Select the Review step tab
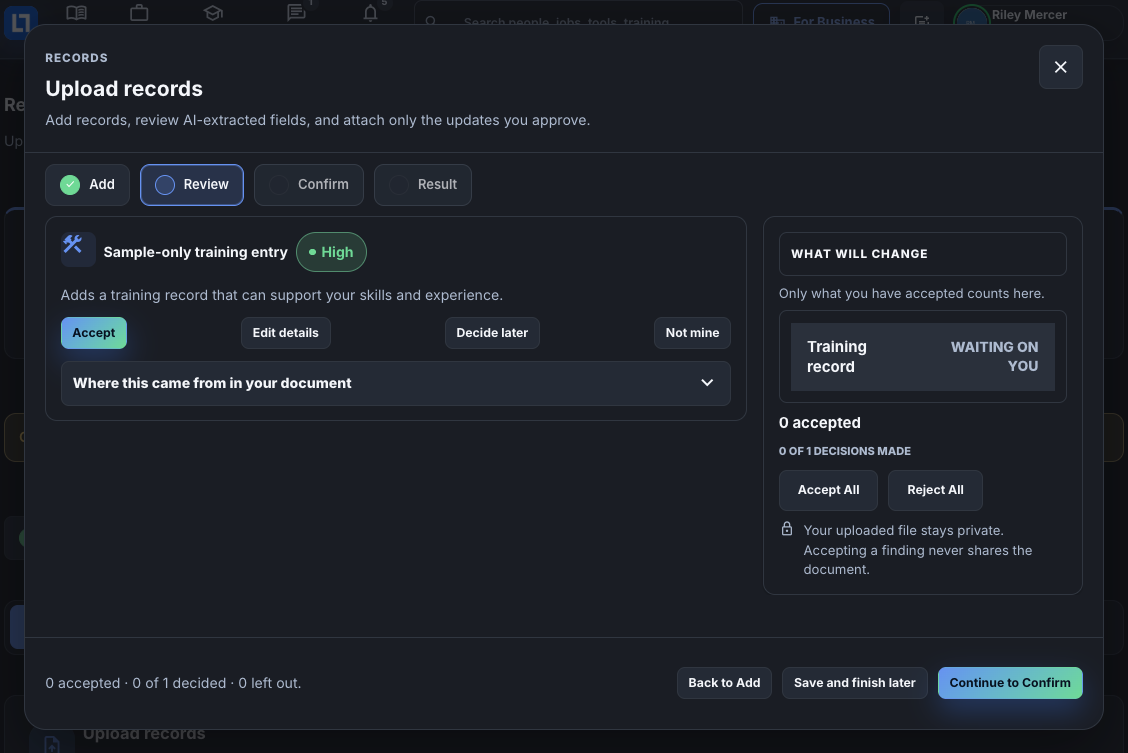1128x753 pixels. pyautogui.click(x=191, y=185)
